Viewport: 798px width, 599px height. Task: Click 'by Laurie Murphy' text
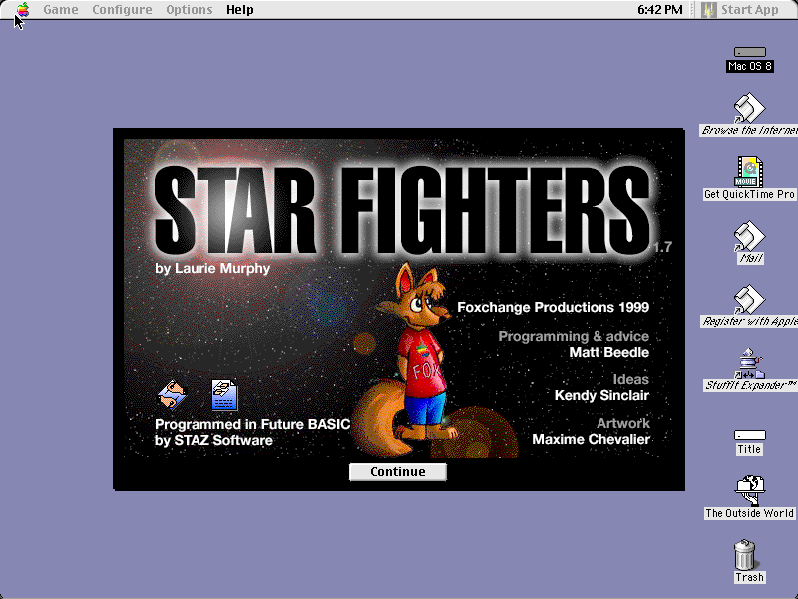click(x=213, y=268)
